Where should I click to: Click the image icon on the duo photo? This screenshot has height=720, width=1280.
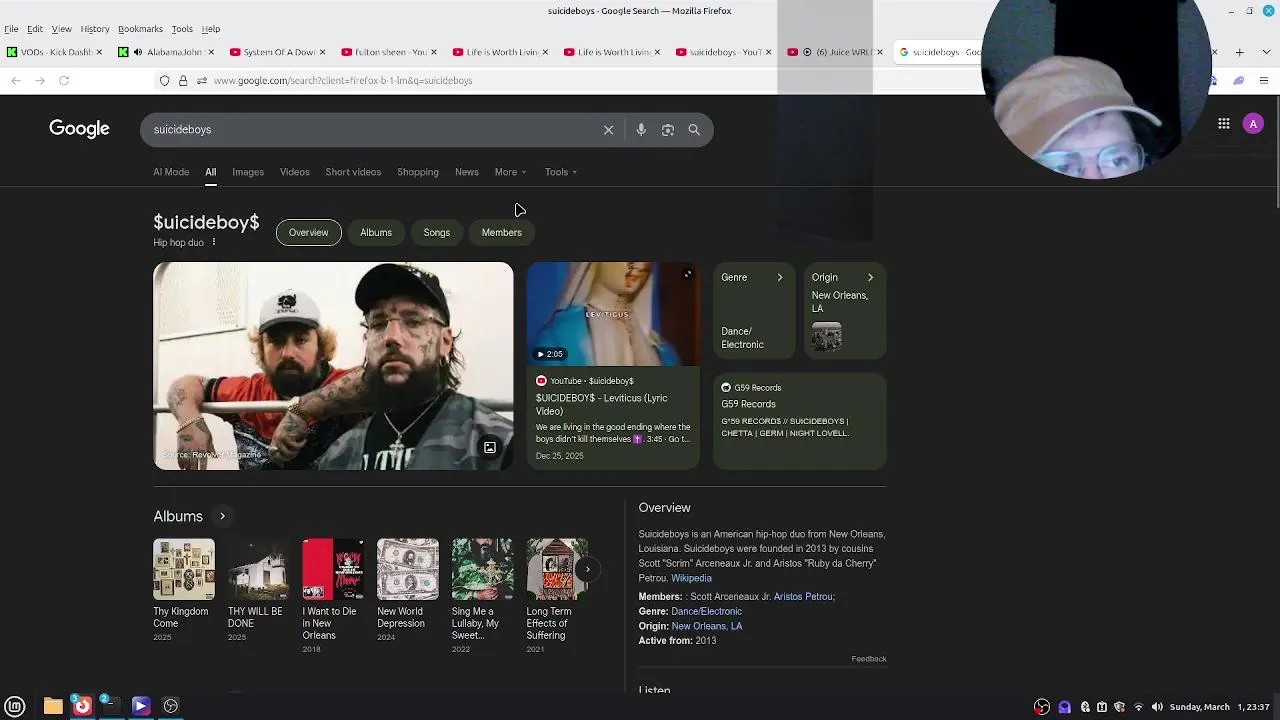tap(490, 448)
